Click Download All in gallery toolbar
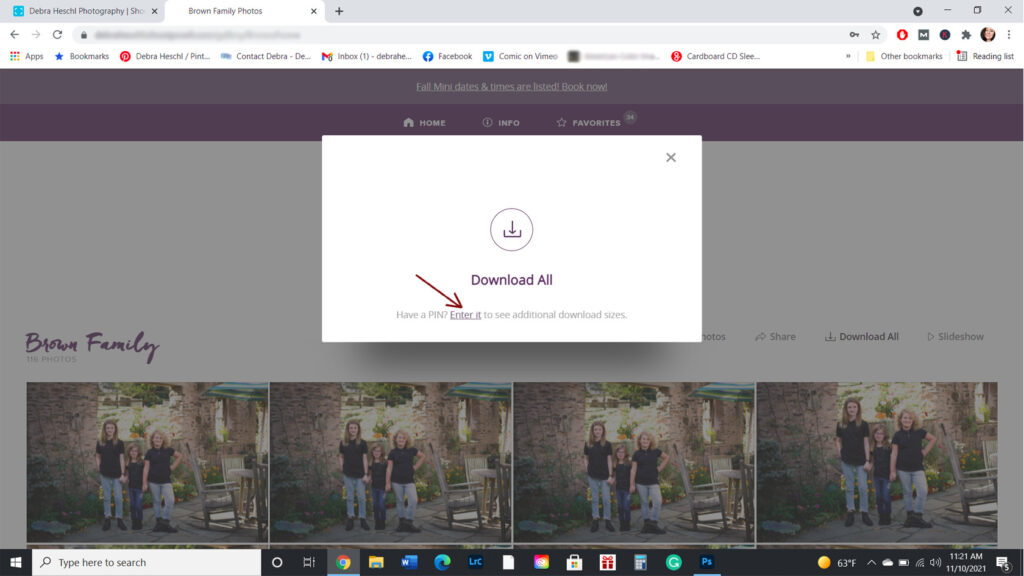Viewport: 1024px width, 576px height. point(861,336)
